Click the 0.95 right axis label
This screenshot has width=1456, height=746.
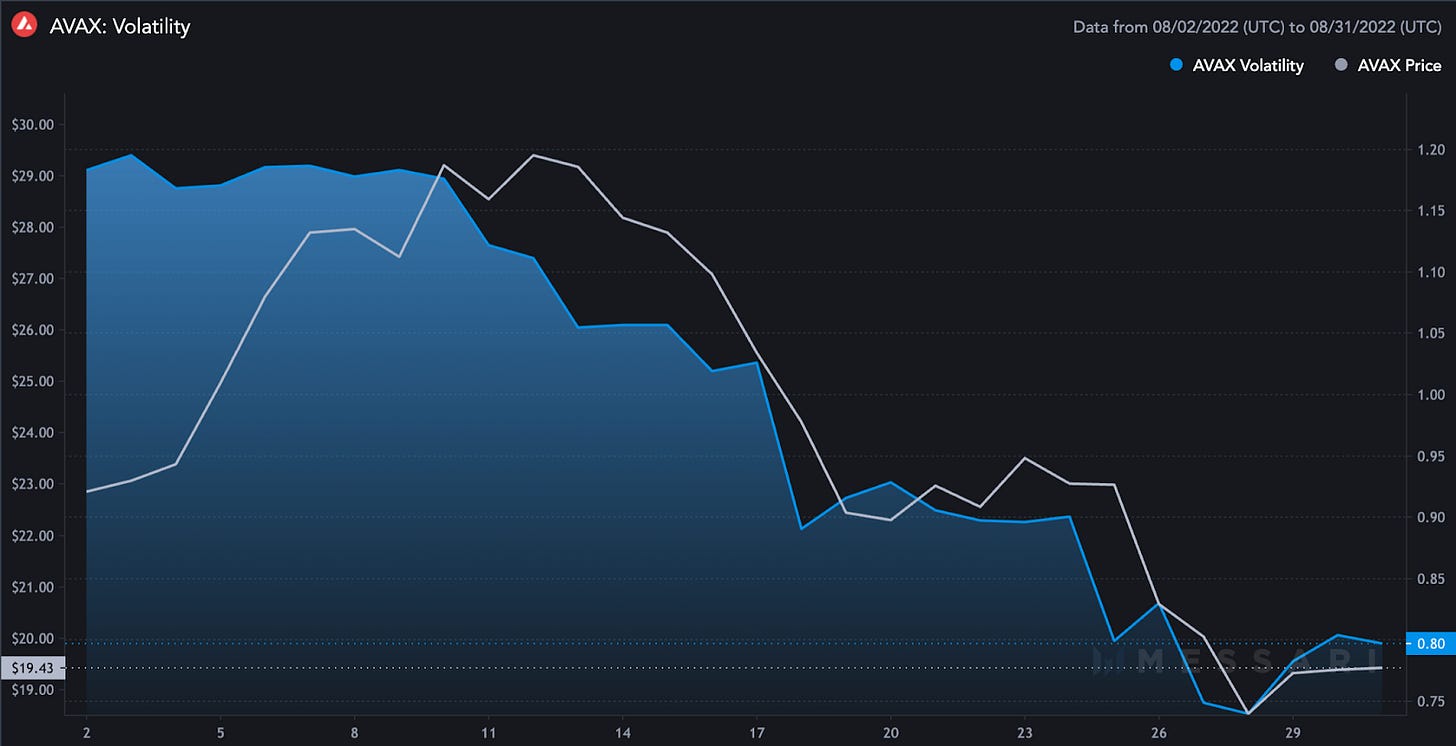coord(1430,456)
